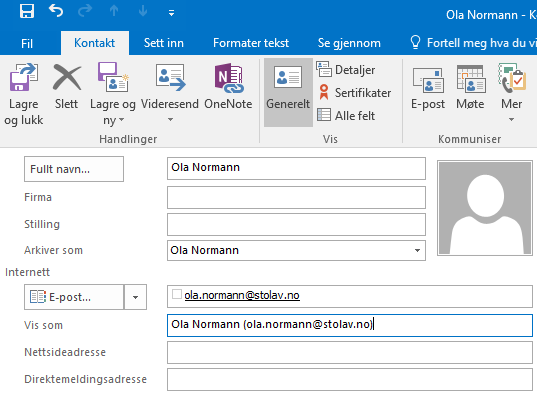The height and width of the screenshot is (395, 537).
Task: Go to previous item with up arrow
Action: tap(114, 11)
